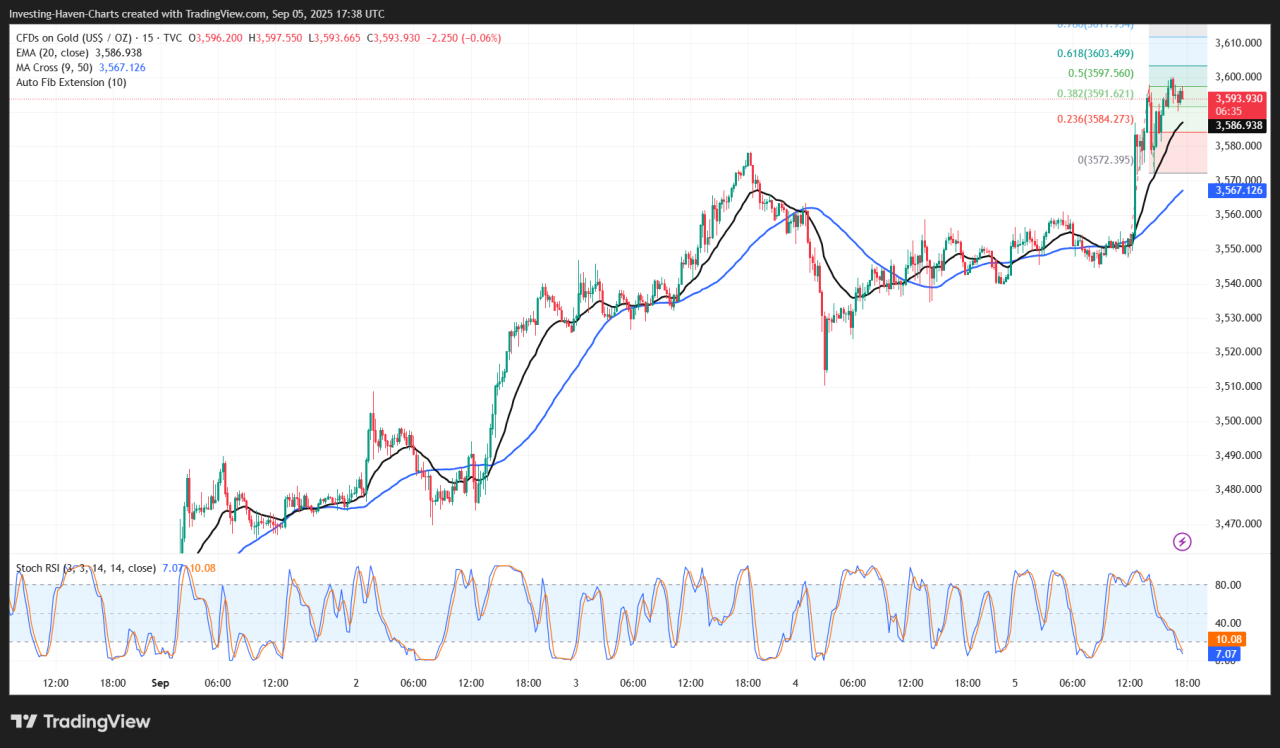This screenshot has height=748, width=1280.
Task: Click the black 3,586.938 EMA axis label
Action: click(1238, 126)
